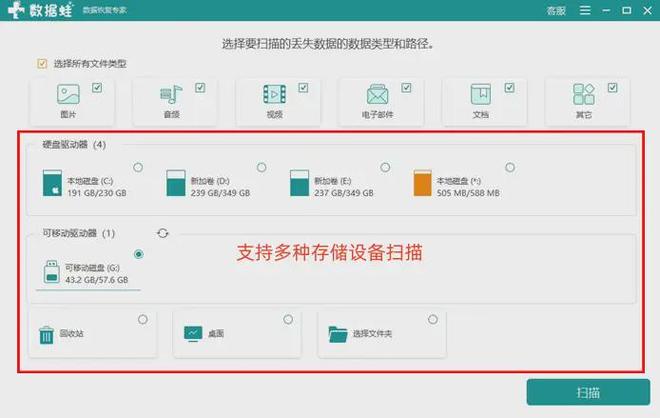Click the 可移动驱动器 (1) section label
Image resolution: width=660 pixels, height=418 pixels.
coord(79,233)
